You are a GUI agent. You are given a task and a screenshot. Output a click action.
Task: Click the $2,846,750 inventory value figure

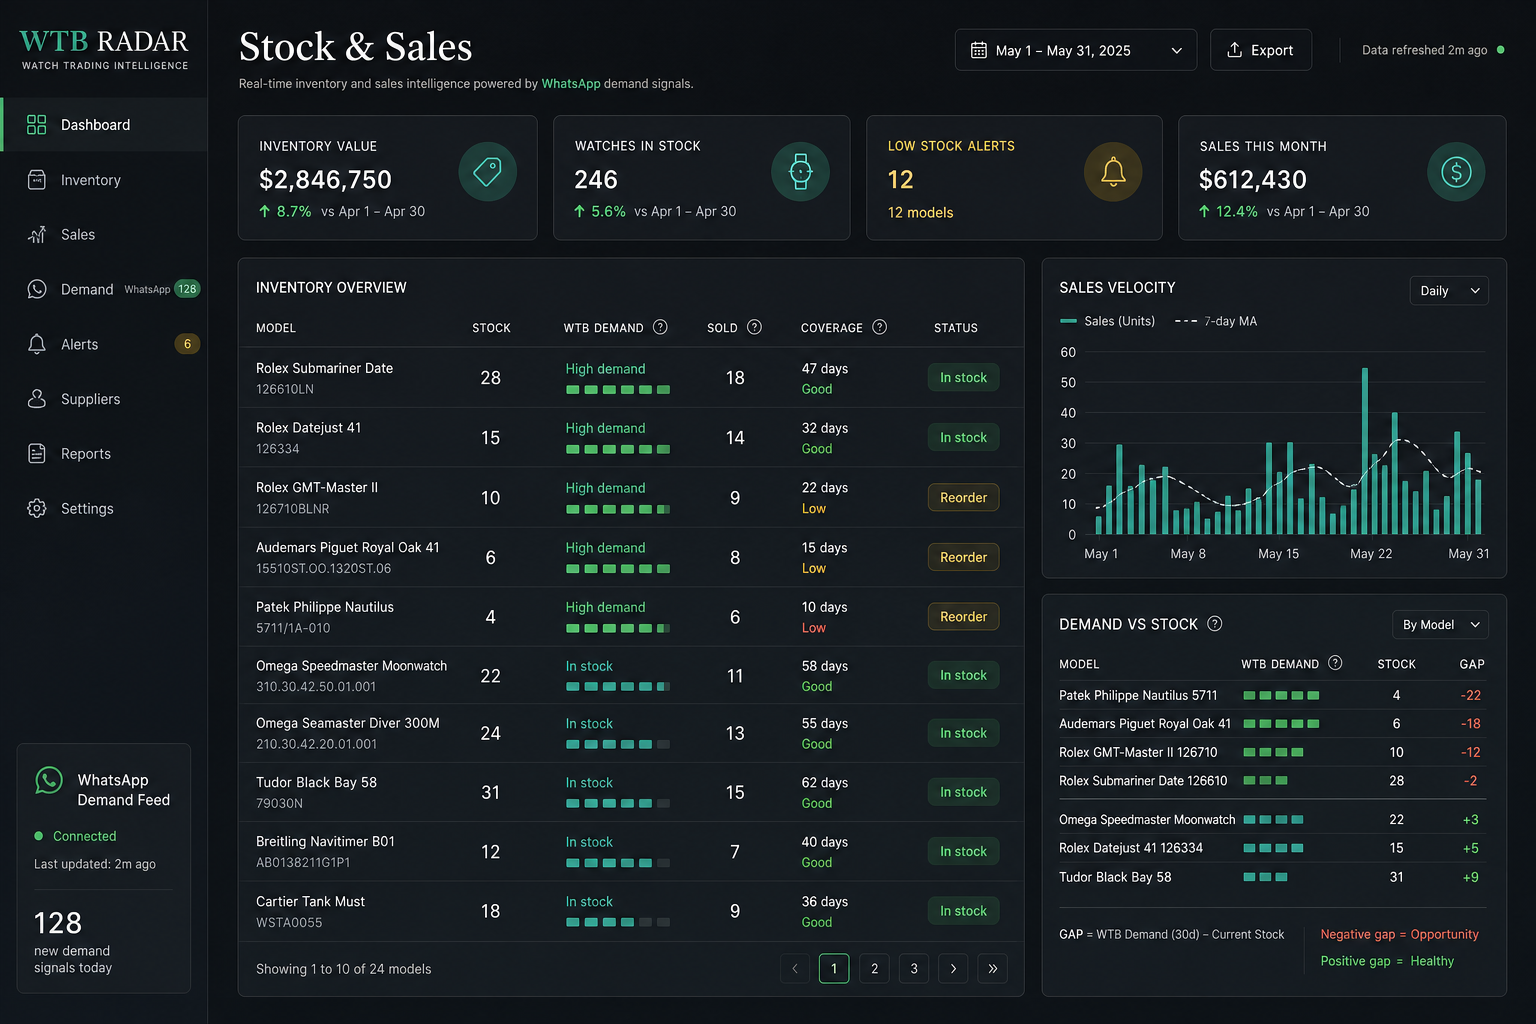(x=325, y=179)
